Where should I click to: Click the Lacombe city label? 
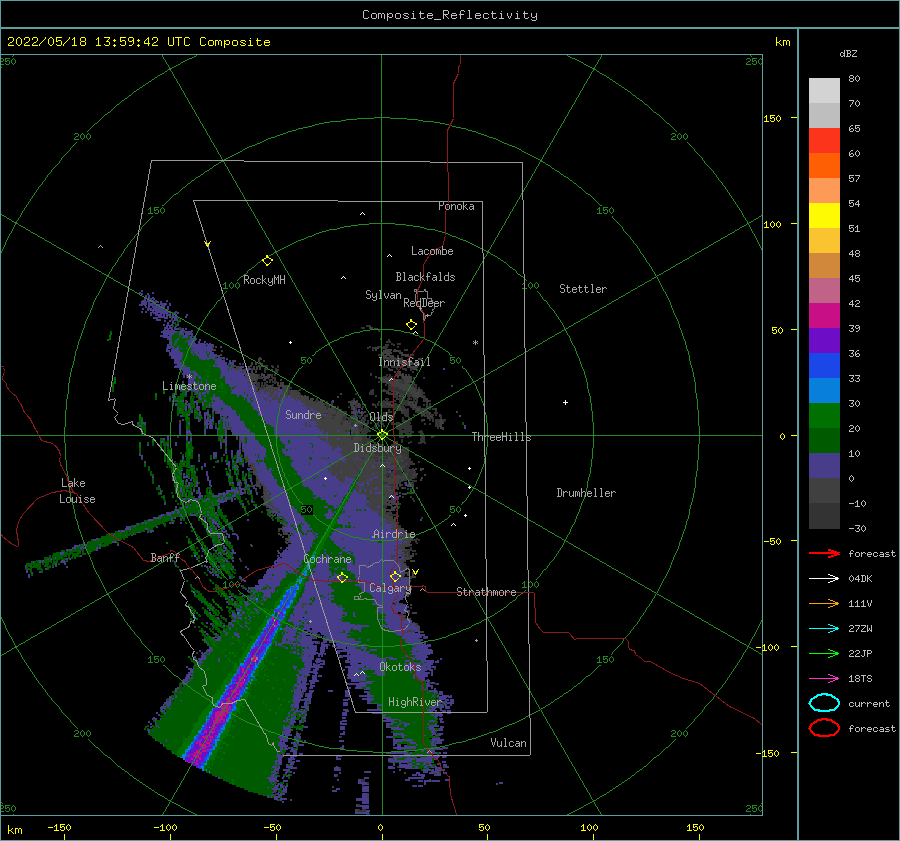[x=432, y=251]
